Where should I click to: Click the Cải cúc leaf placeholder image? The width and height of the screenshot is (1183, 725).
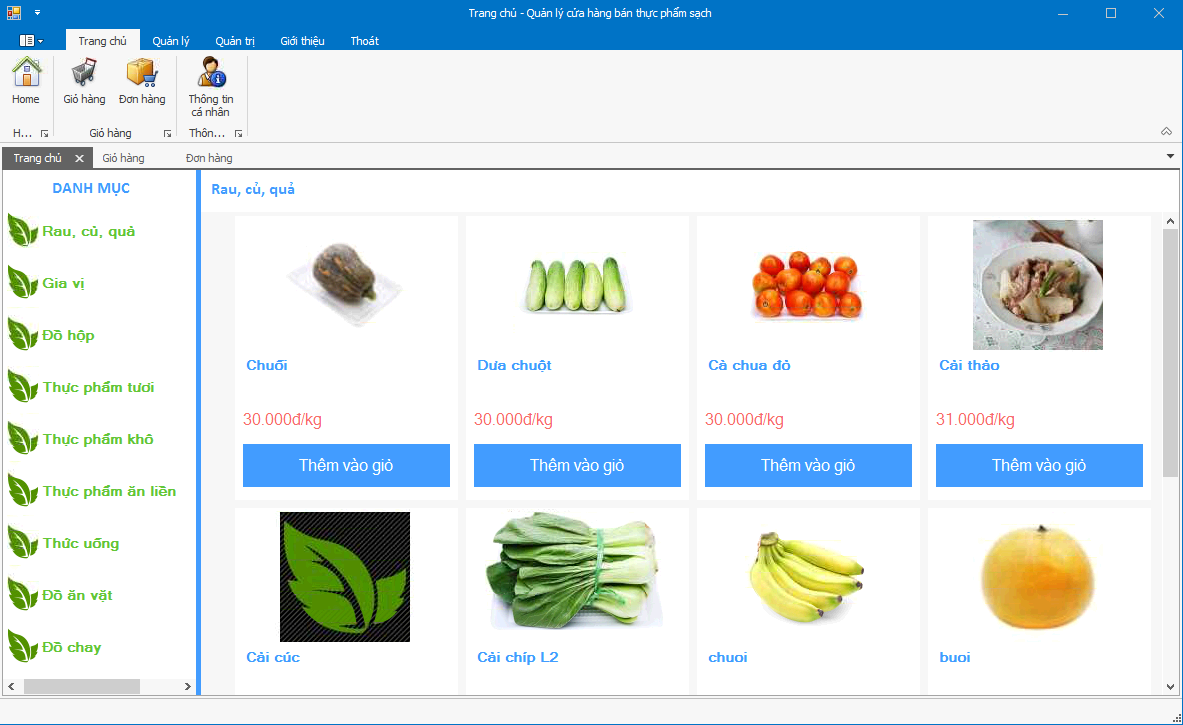(x=345, y=577)
